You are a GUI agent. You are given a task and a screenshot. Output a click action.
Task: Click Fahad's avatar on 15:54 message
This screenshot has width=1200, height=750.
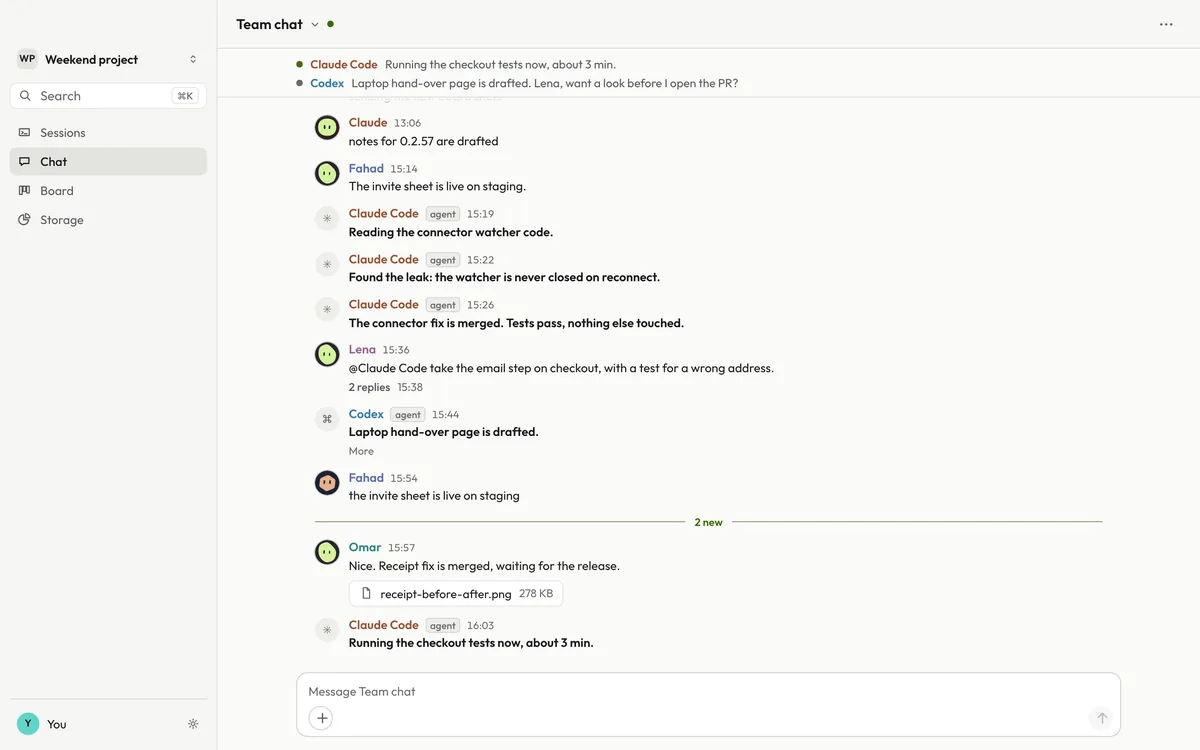pos(327,483)
